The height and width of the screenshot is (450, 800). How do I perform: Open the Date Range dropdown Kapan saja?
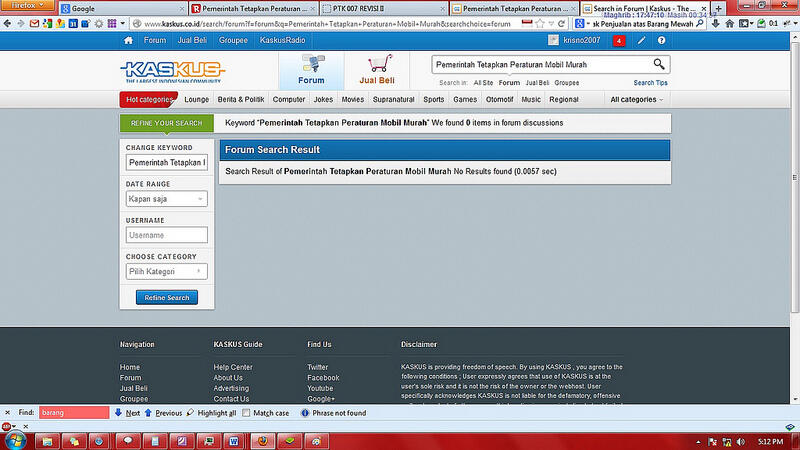click(x=166, y=199)
